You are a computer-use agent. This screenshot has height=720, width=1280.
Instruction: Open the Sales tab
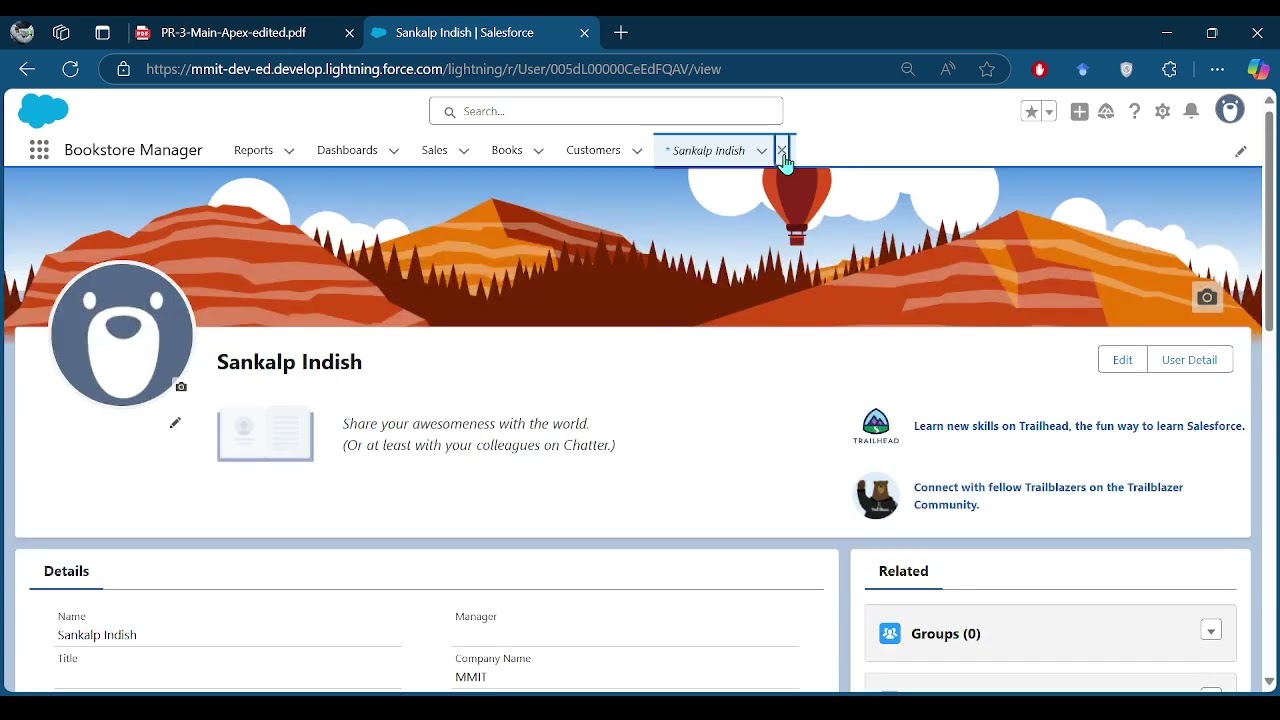(x=434, y=150)
